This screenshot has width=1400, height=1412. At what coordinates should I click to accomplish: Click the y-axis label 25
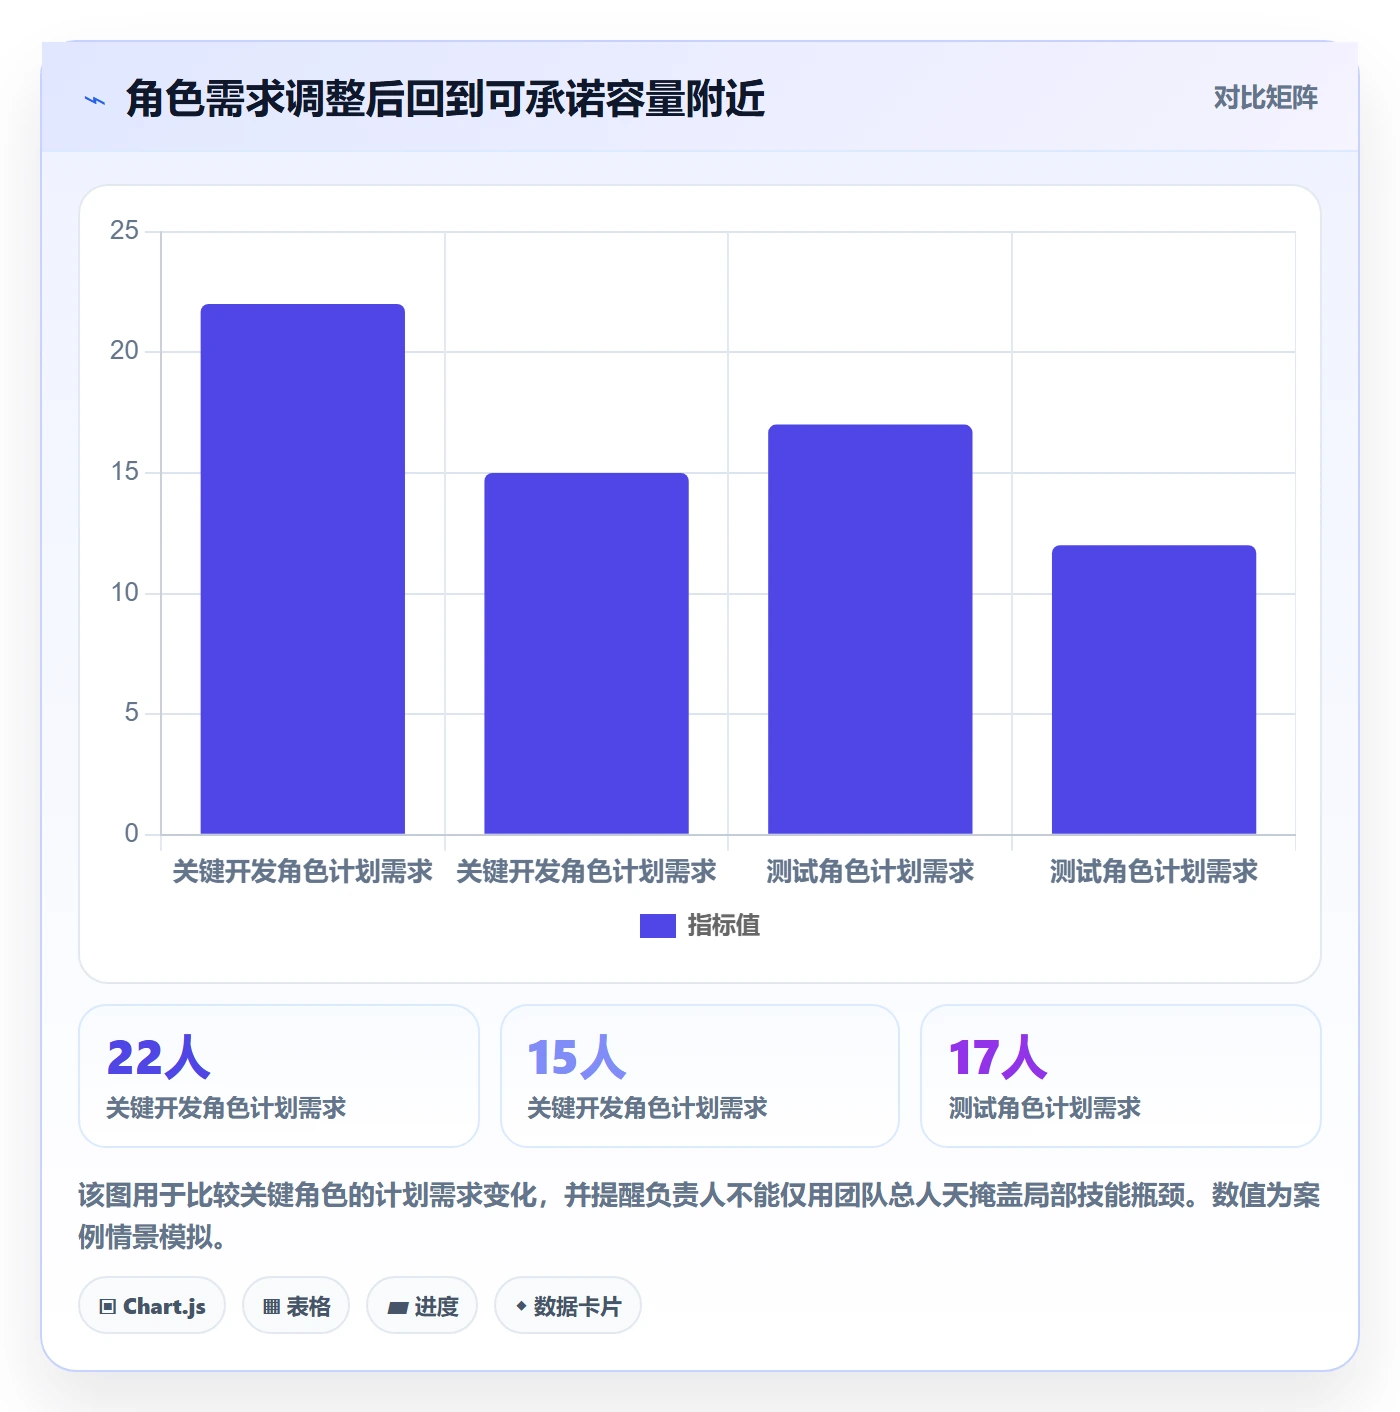[125, 231]
